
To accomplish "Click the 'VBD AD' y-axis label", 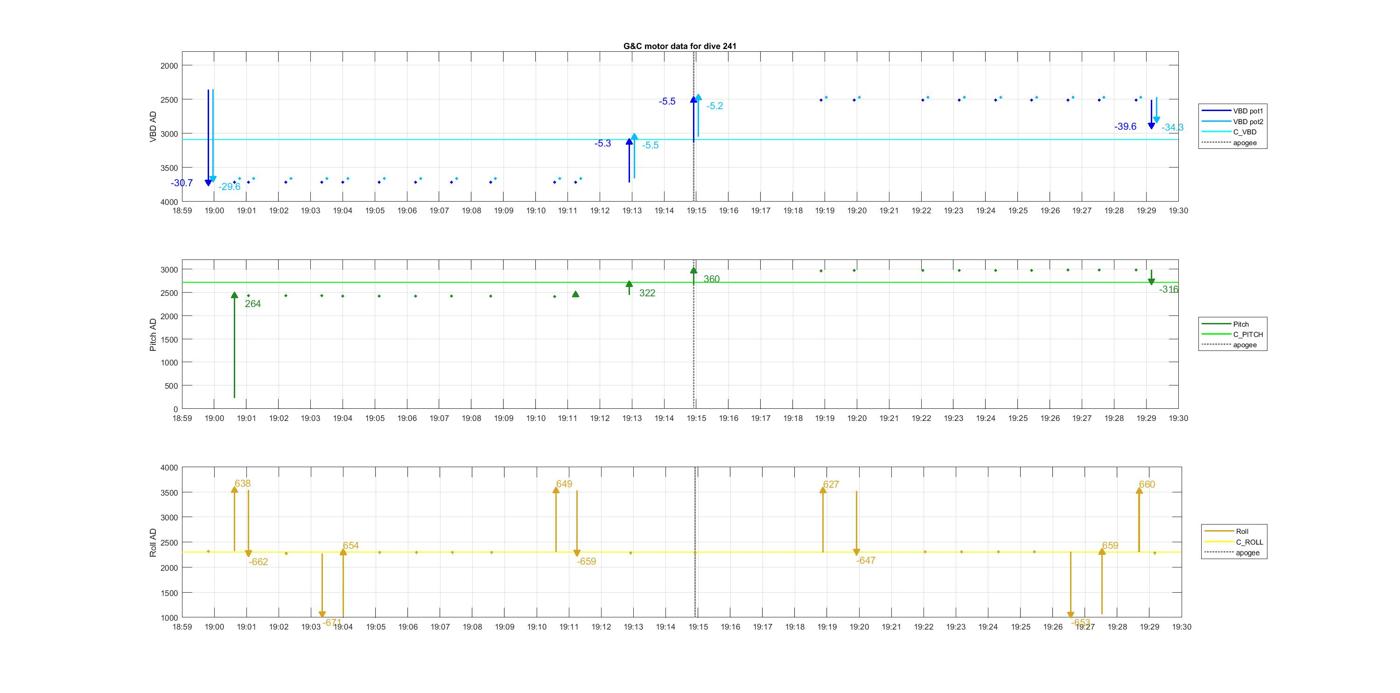I will click(154, 126).
